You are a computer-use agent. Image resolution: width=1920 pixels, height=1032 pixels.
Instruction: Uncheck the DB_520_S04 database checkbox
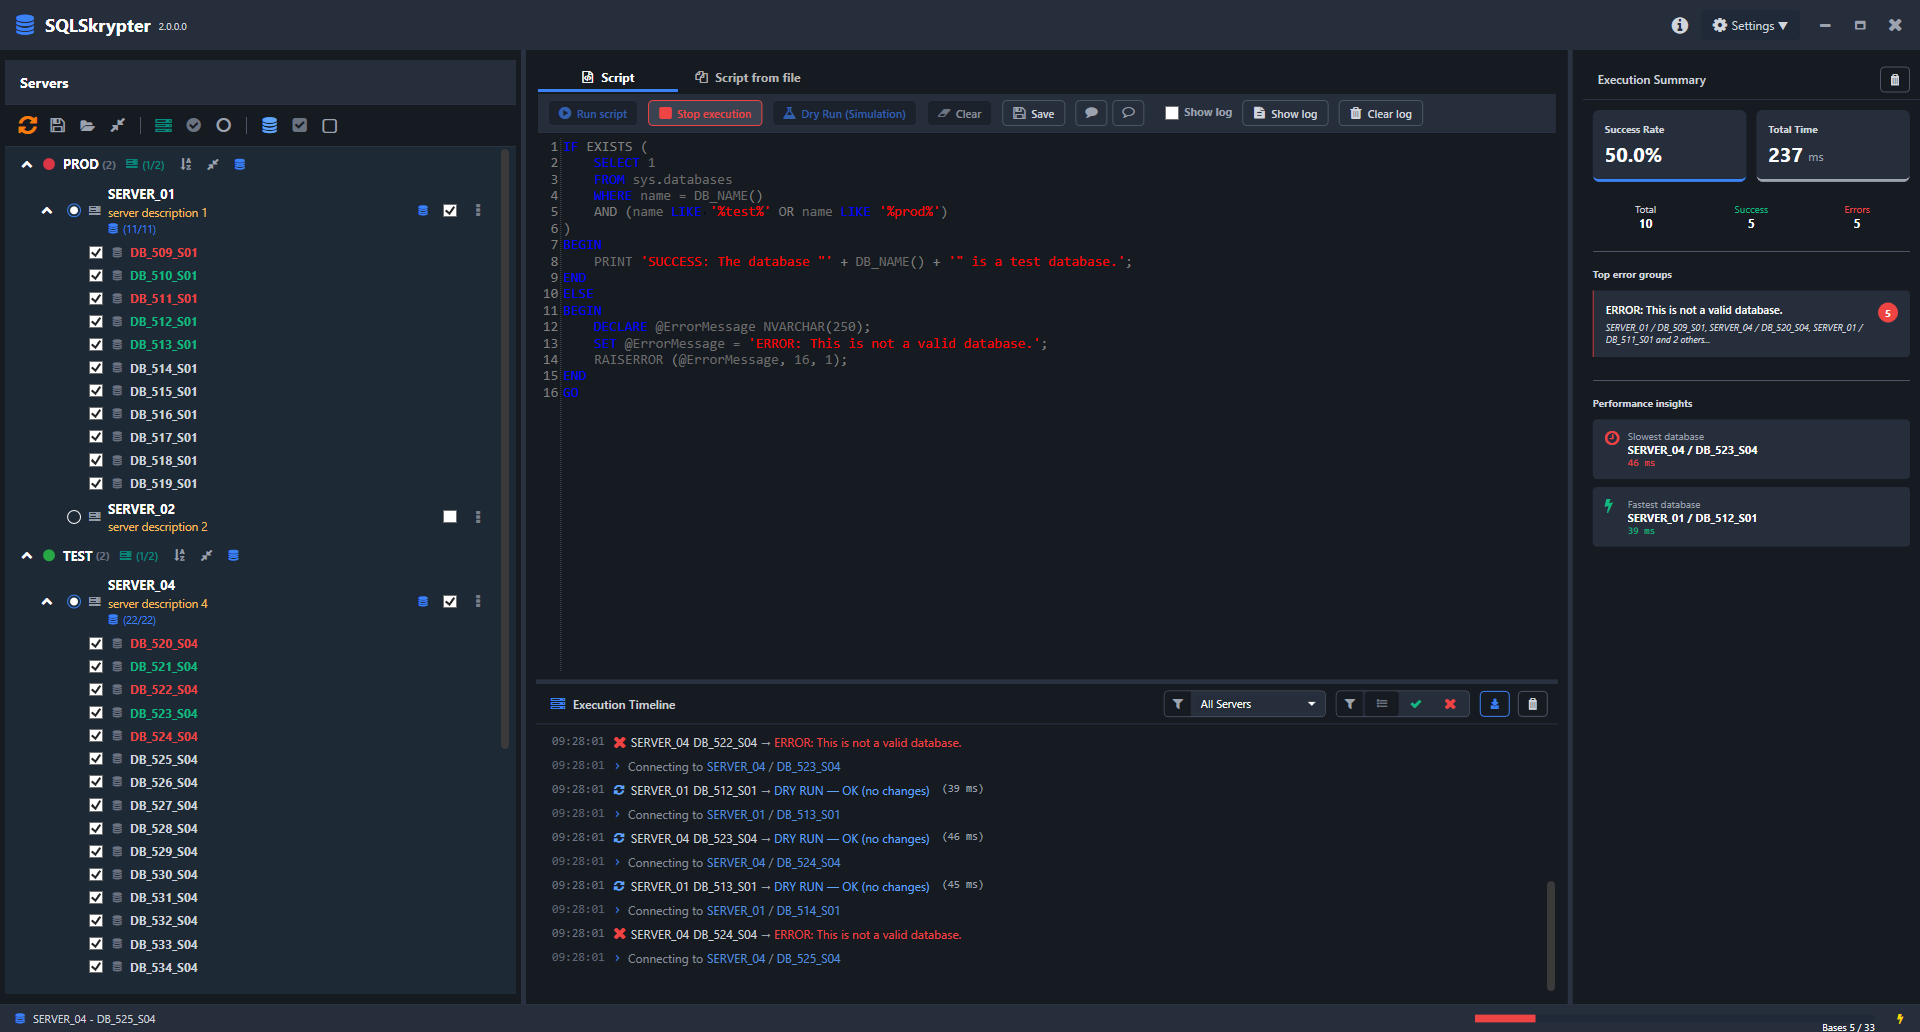(96, 643)
